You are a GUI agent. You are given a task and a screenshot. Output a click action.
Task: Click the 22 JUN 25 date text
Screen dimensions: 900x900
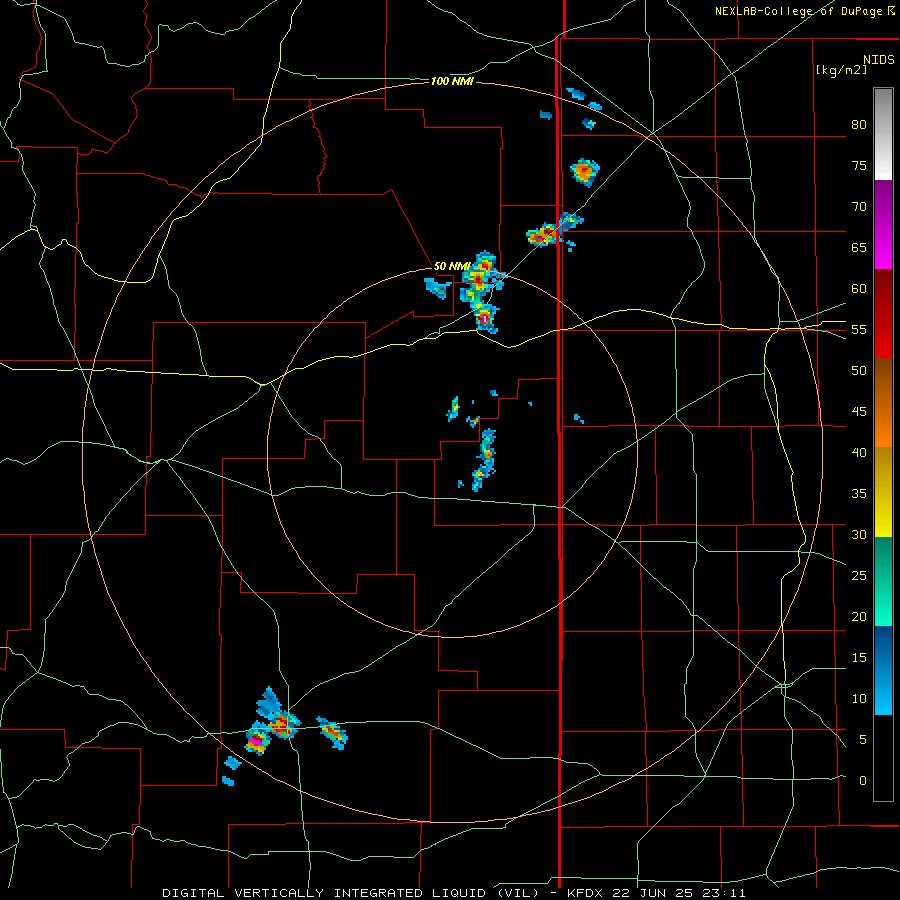[655, 893]
